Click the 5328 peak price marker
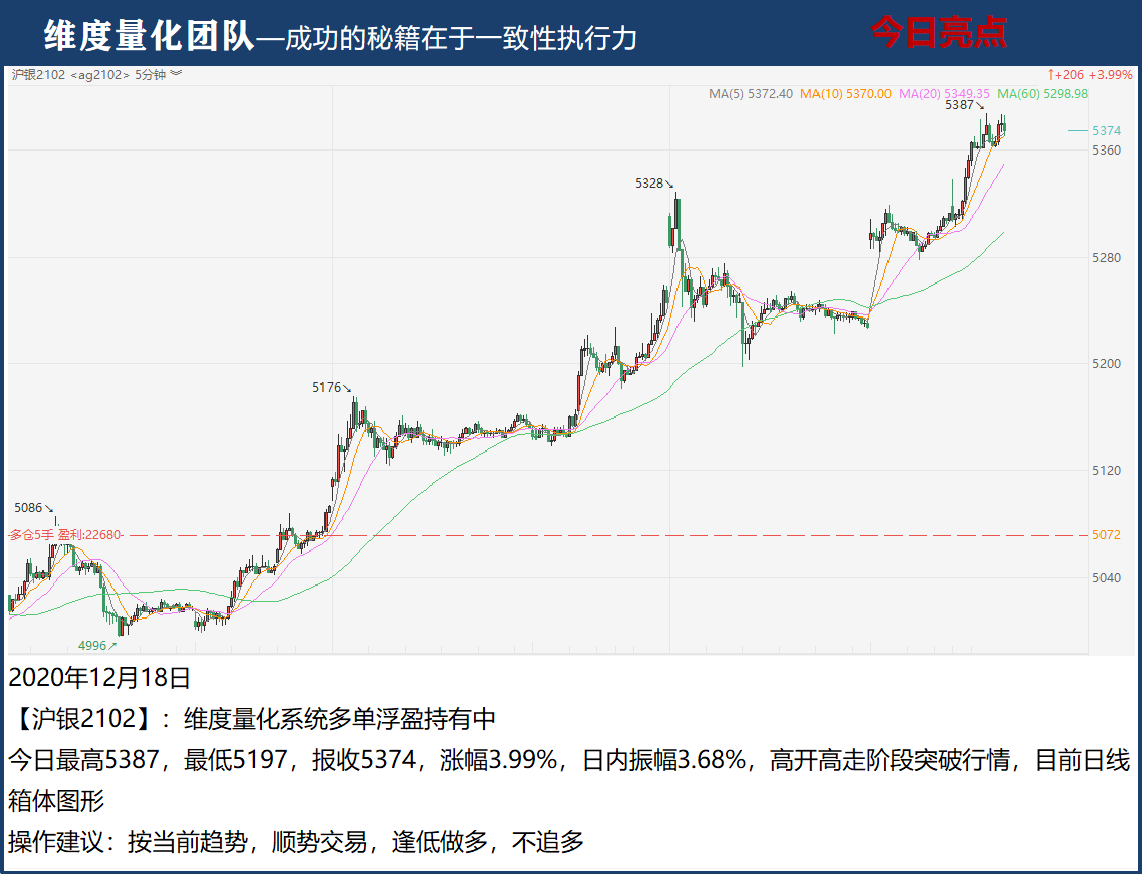Image resolution: width=1142 pixels, height=874 pixels. point(650,183)
